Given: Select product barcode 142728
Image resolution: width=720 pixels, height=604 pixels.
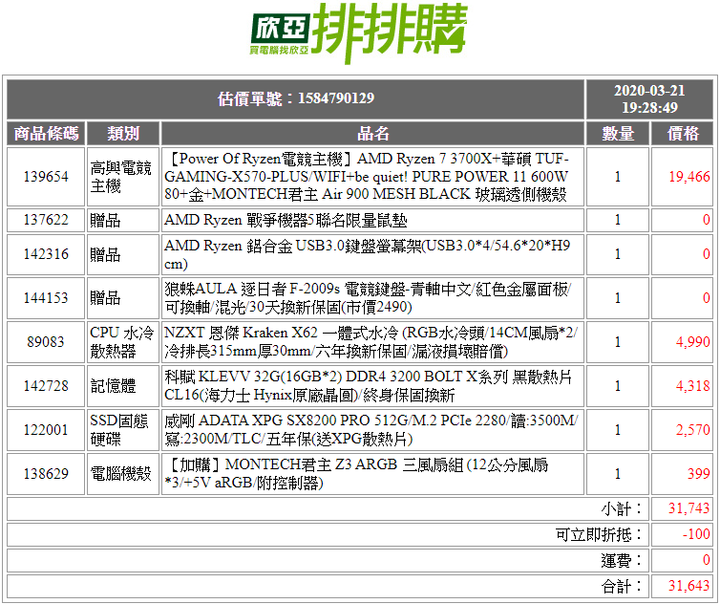Looking at the screenshot, I should pos(46,386).
